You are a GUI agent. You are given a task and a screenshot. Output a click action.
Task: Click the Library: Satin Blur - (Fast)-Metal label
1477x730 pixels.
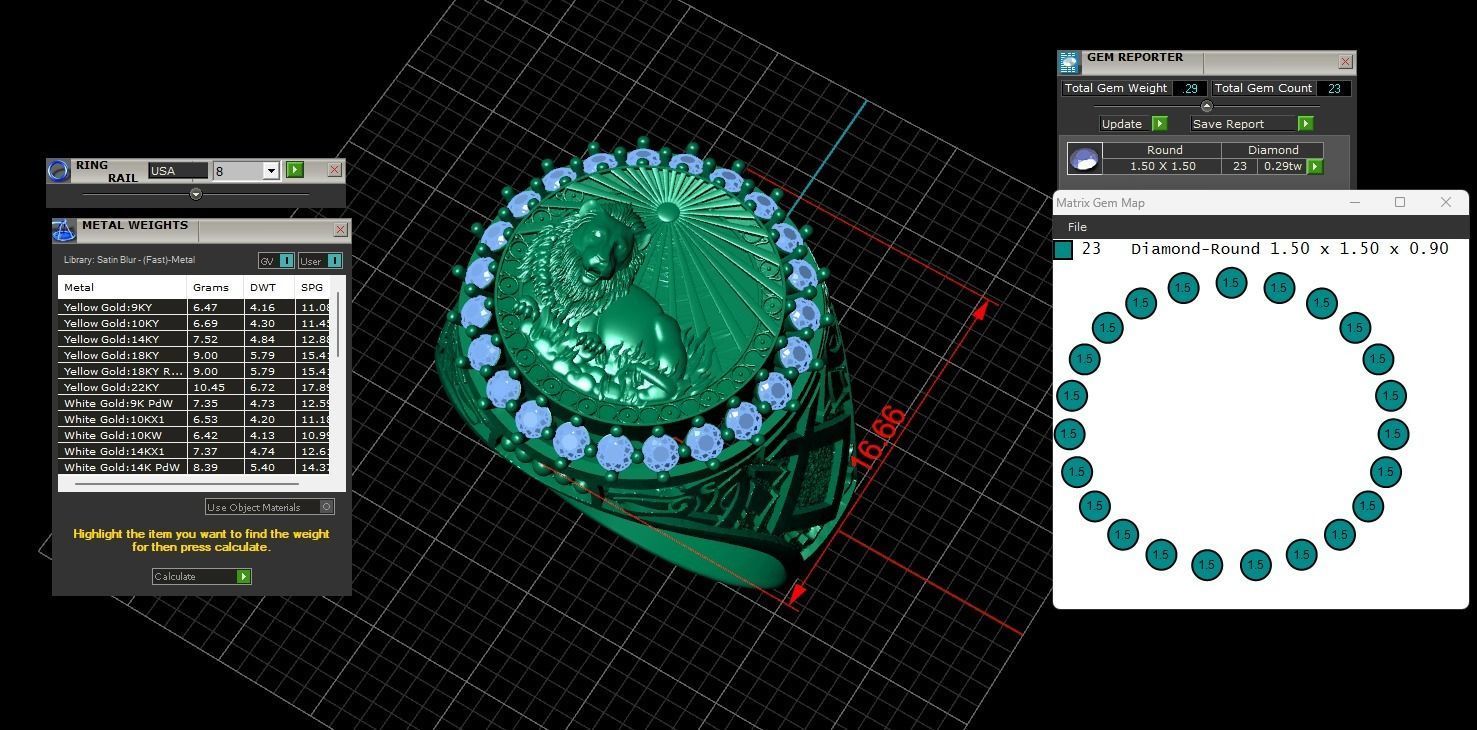(x=129, y=260)
